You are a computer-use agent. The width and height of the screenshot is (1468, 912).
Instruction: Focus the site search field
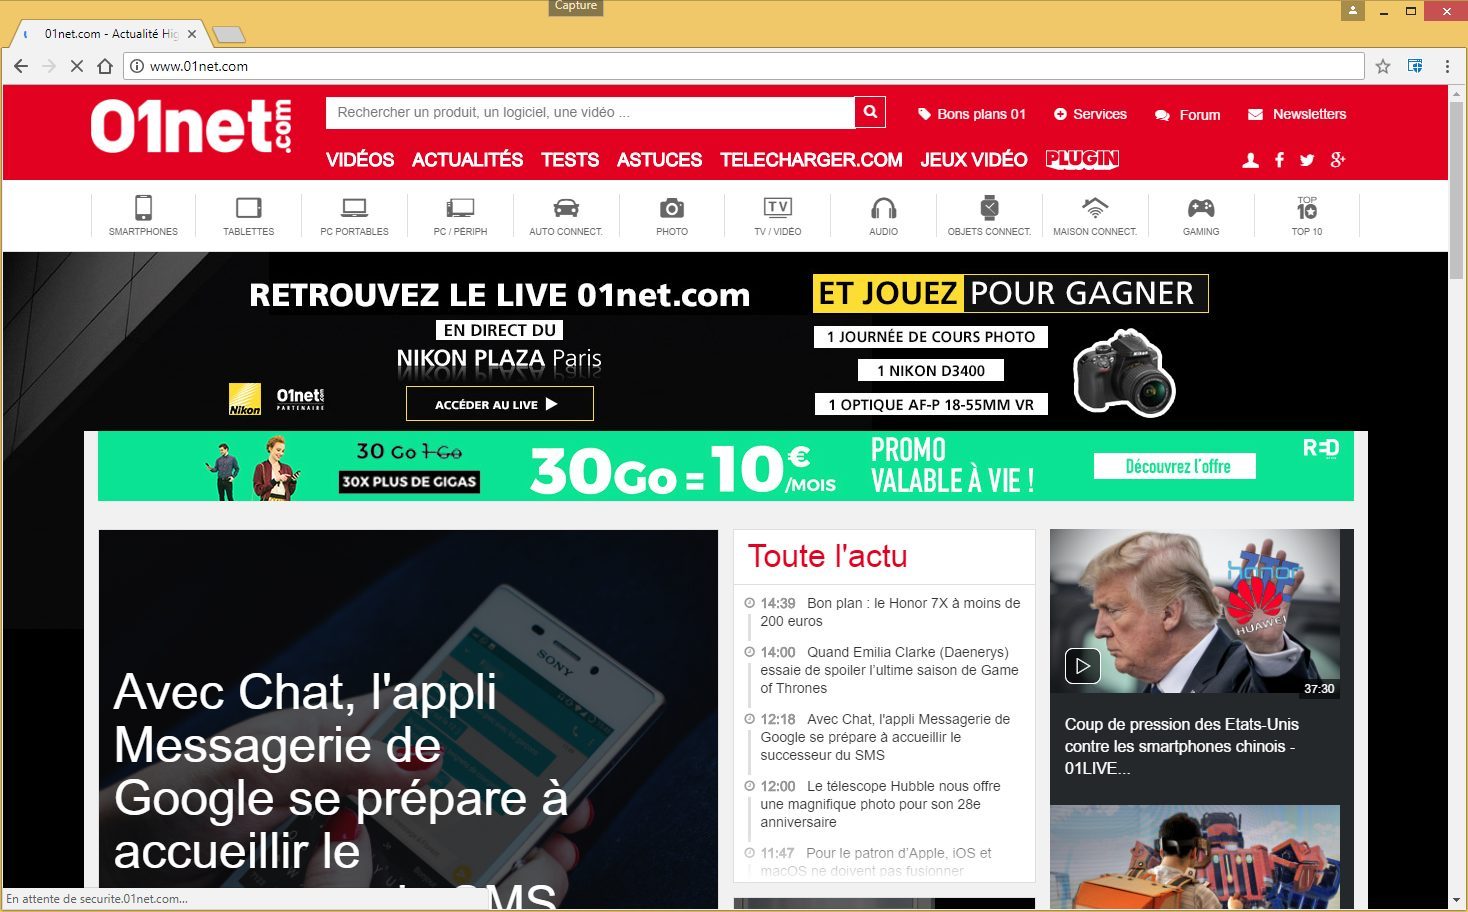click(x=590, y=112)
